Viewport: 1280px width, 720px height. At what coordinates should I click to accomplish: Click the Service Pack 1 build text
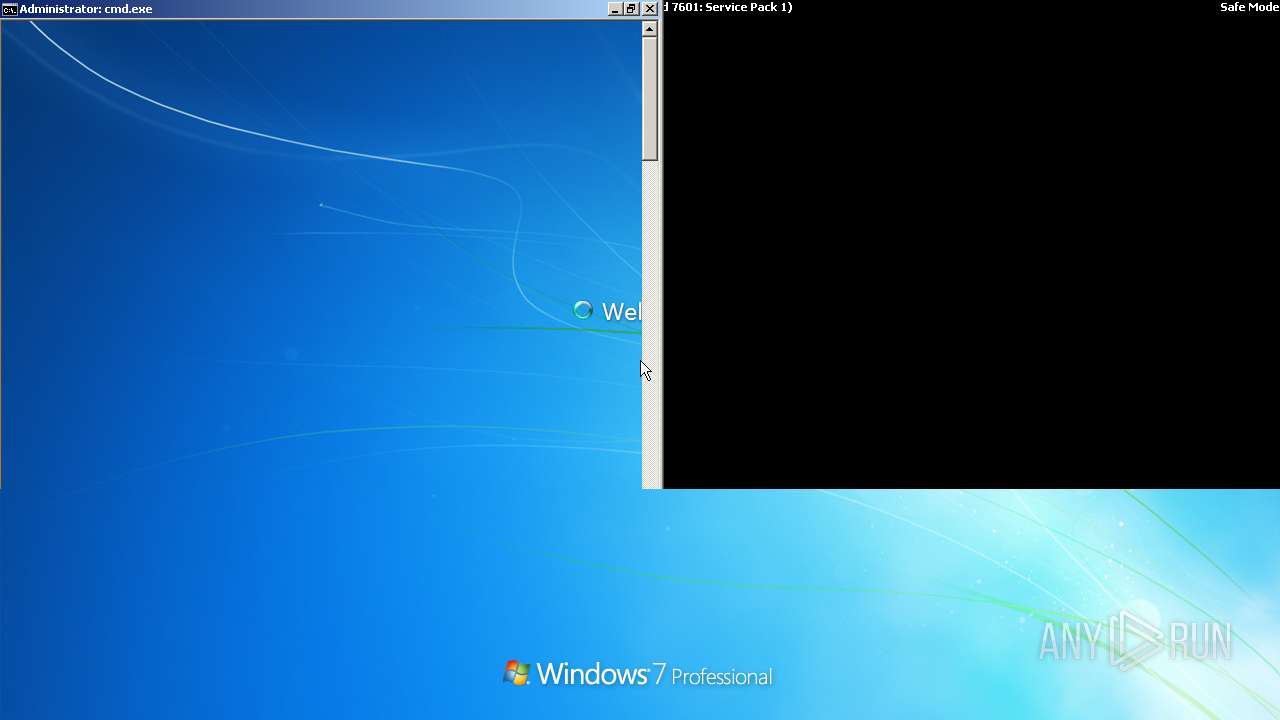tap(728, 7)
